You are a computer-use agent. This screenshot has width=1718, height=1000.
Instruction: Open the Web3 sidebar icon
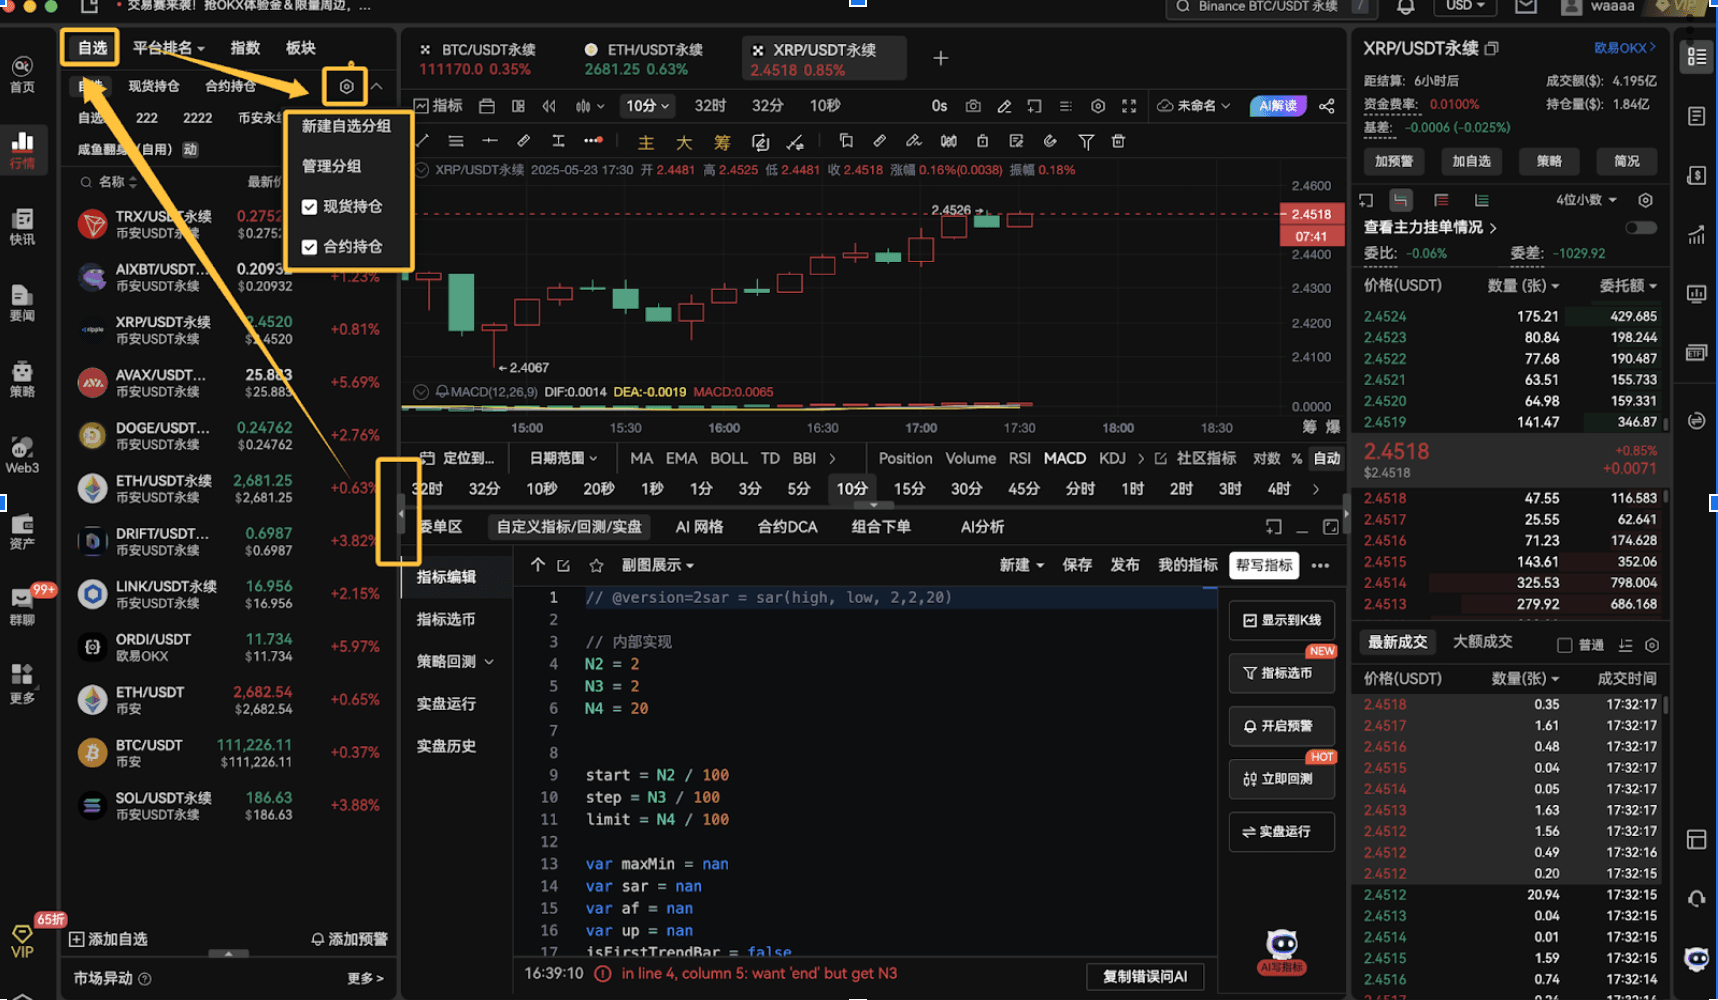pyautogui.click(x=22, y=455)
